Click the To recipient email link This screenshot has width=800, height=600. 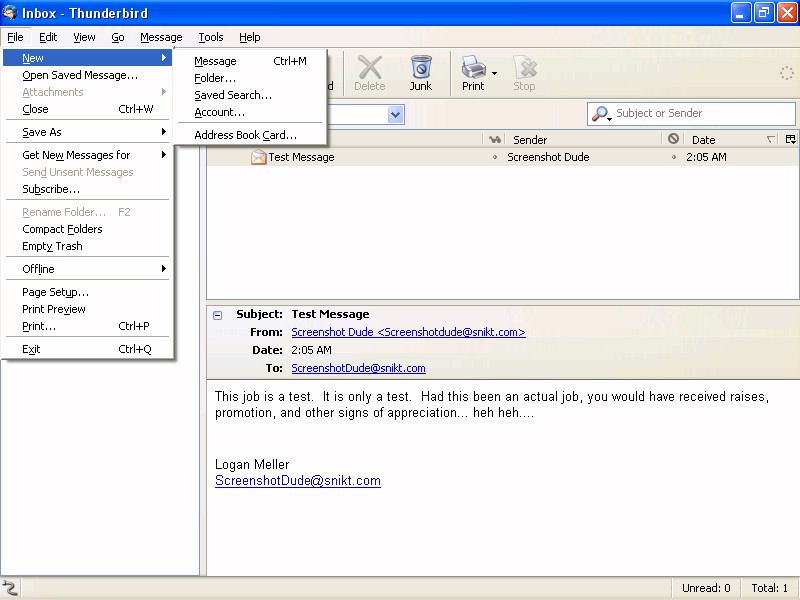pos(358,368)
